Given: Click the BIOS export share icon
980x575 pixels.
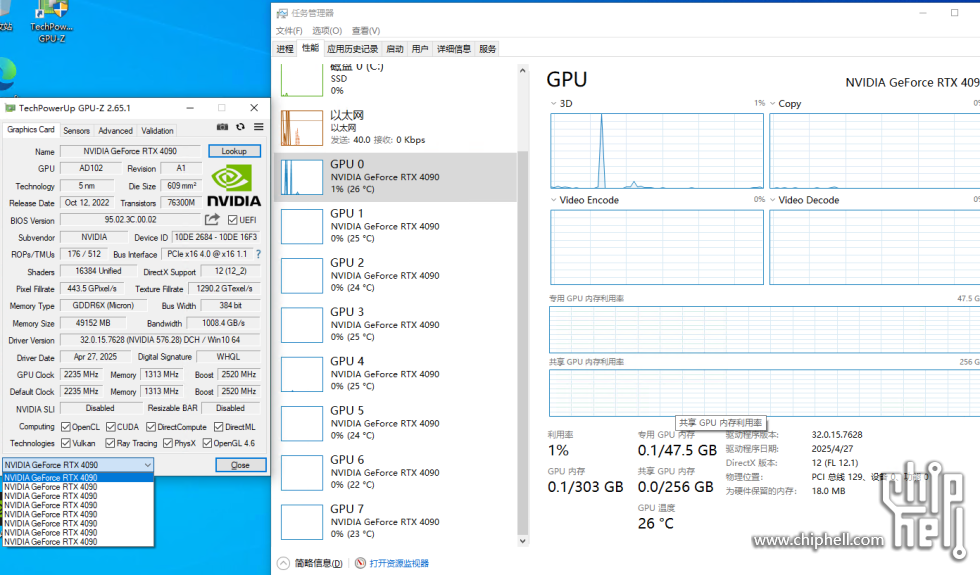Looking at the screenshot, I should pyautogui.click(x=212, y=219).
